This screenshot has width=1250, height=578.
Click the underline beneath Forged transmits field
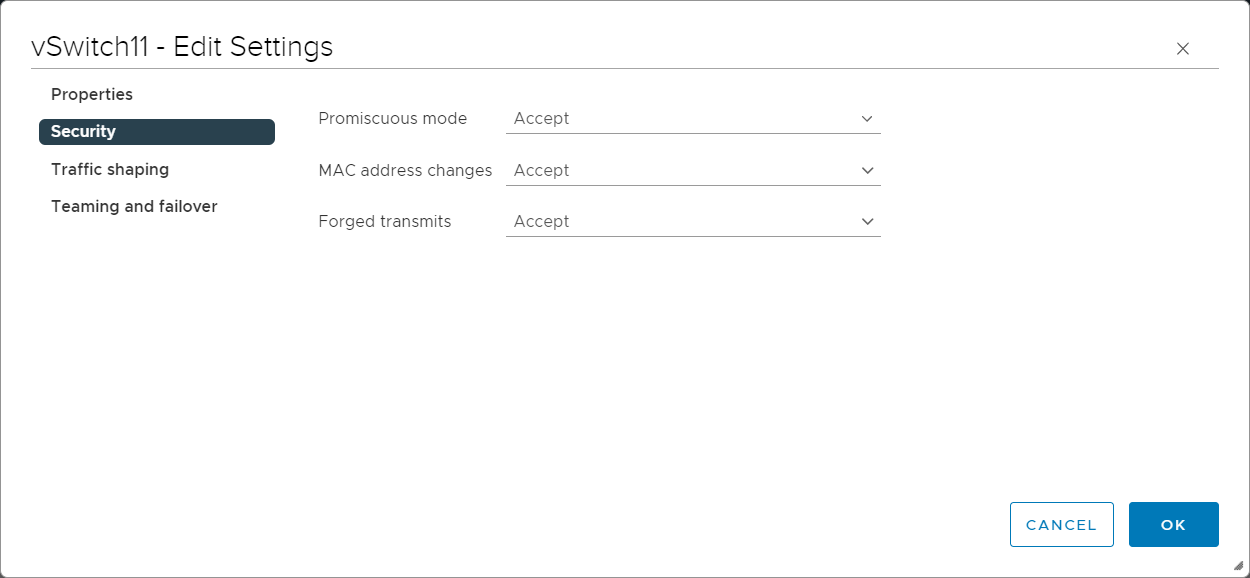tap(693, 236)
